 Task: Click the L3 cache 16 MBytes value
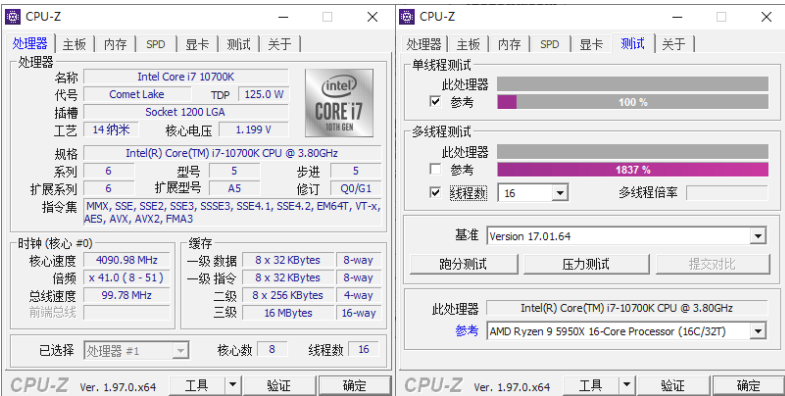(288, 313)
